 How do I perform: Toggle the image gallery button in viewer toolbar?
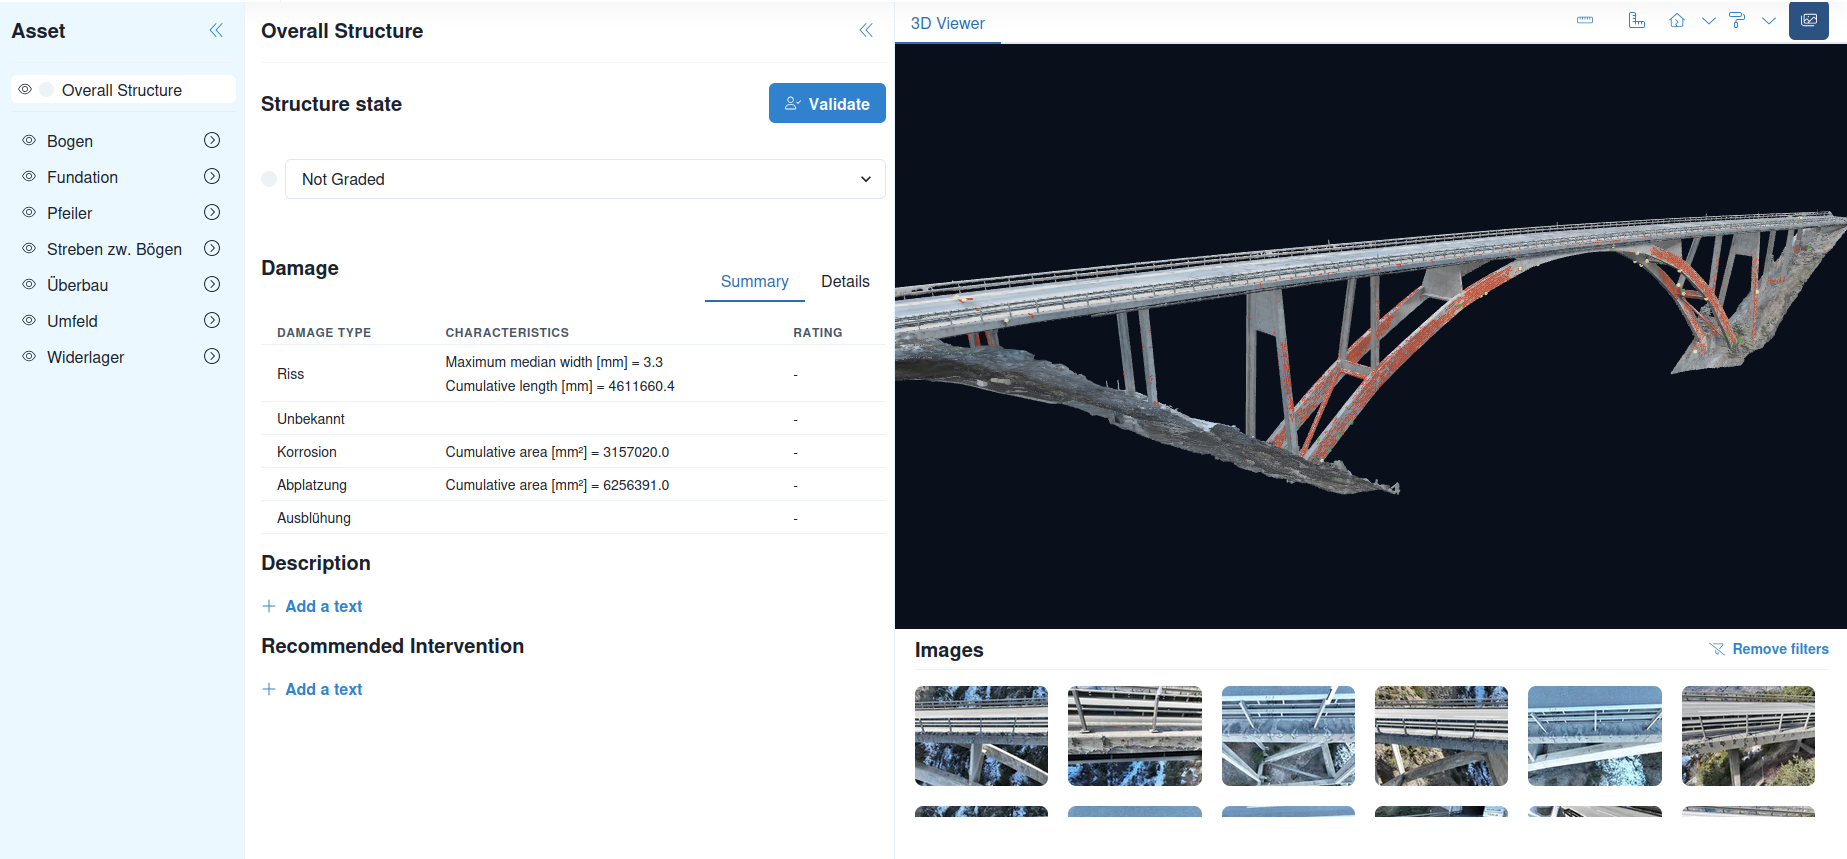[1809, 21]
